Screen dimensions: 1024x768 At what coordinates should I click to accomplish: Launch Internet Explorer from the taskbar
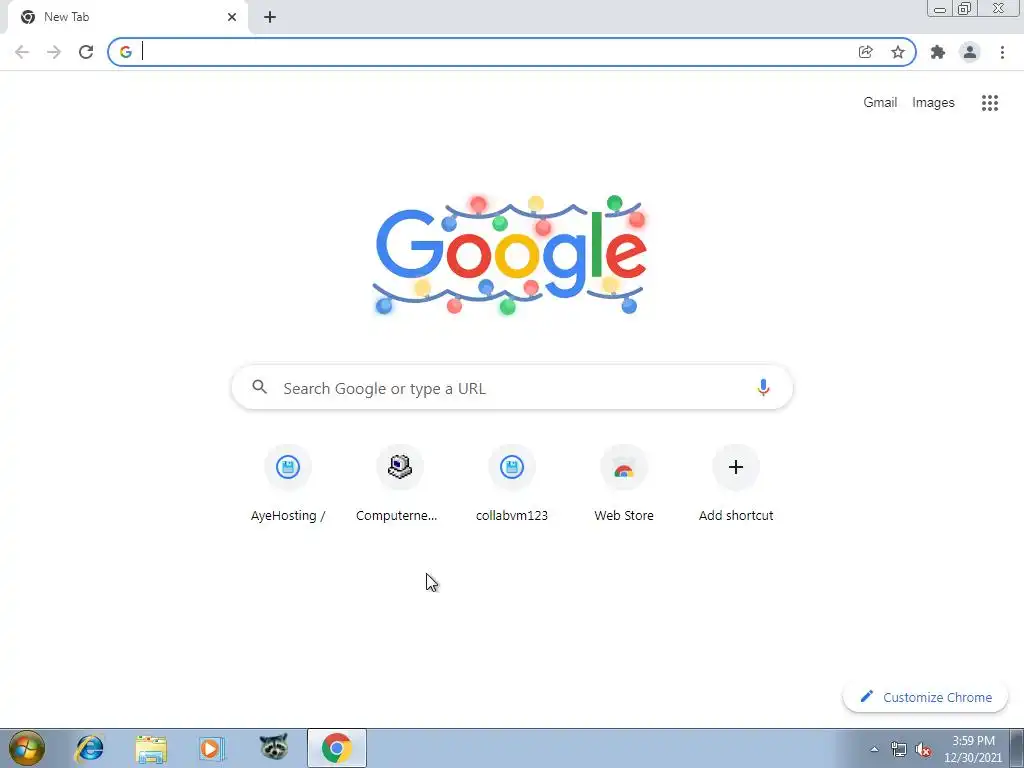click(x=89, y=748)
